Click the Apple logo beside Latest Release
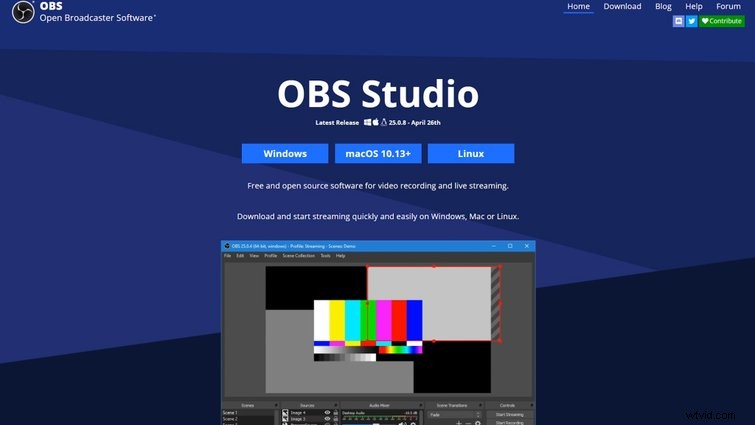Screen dimensions: 755x425 [x=376, y=122]
